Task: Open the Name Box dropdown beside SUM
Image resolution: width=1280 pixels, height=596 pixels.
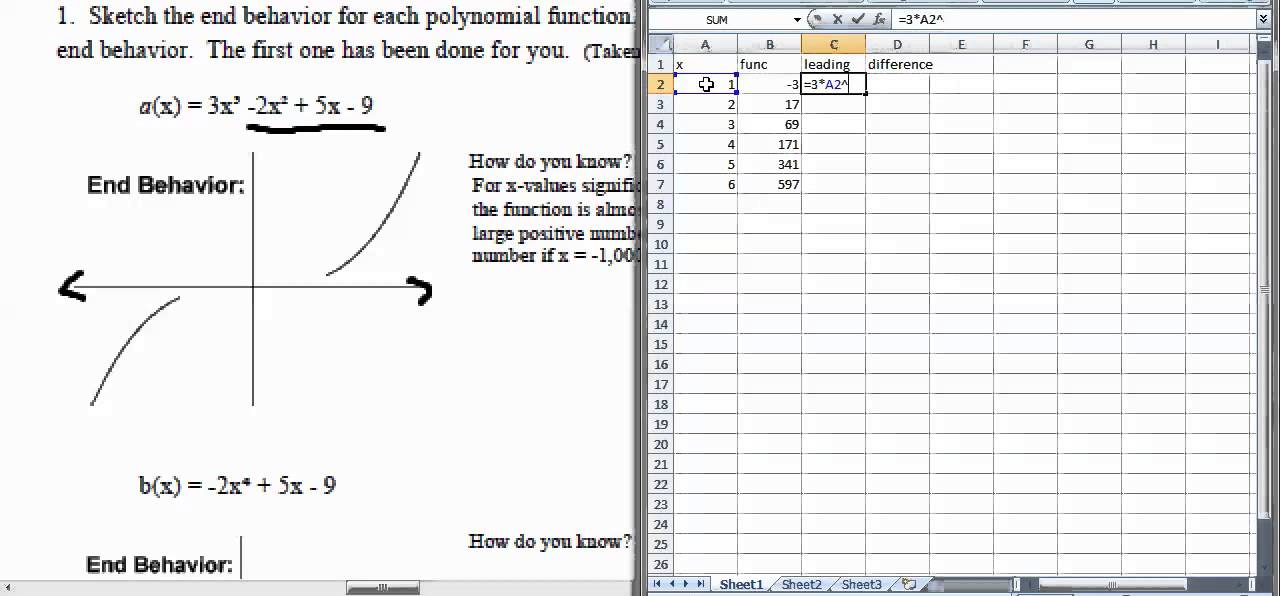Action: (797, 19)
